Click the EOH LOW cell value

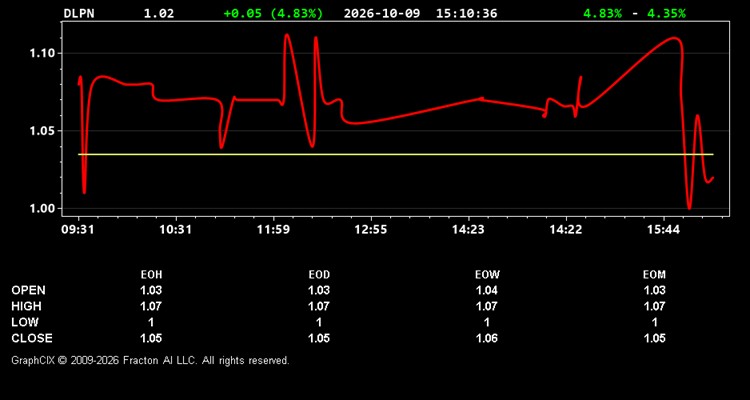151,322
